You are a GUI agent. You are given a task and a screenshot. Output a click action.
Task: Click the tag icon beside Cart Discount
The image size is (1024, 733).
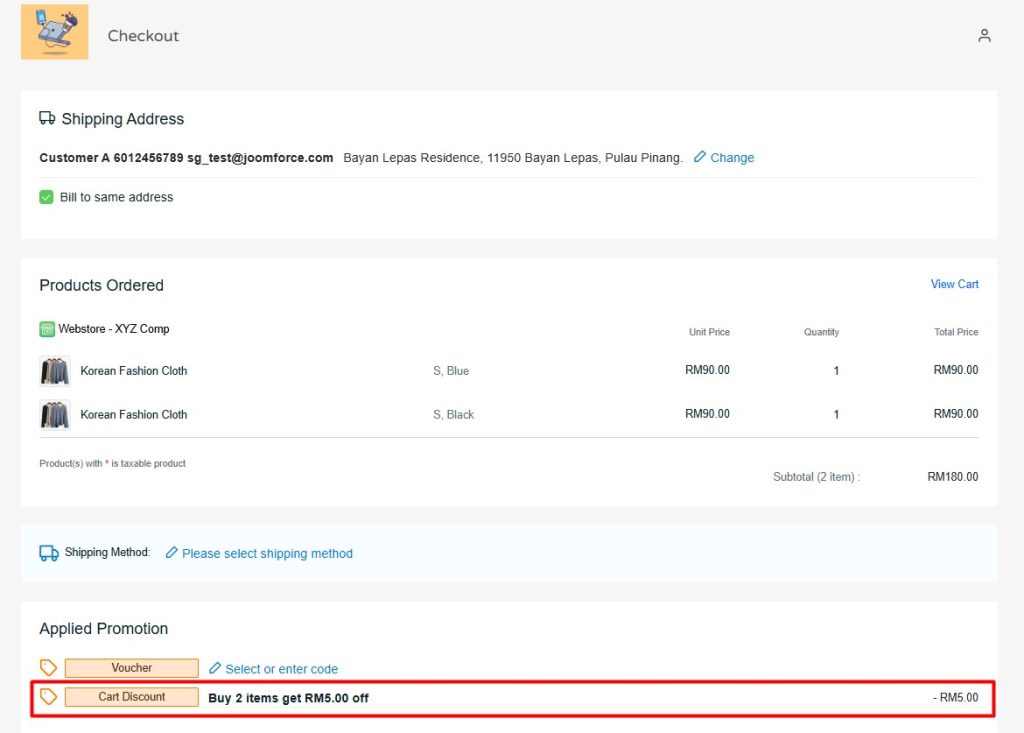(x=48, y=697)
